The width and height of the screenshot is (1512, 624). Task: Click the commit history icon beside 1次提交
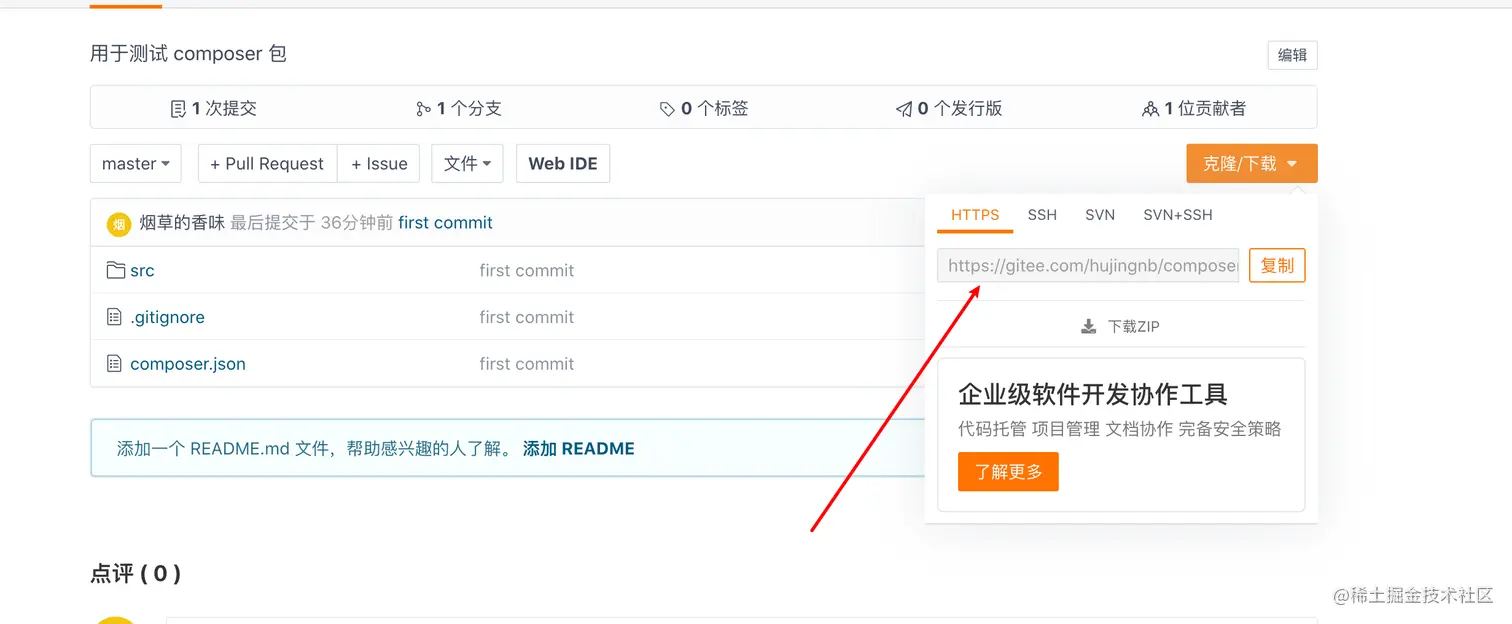[179, 107]
